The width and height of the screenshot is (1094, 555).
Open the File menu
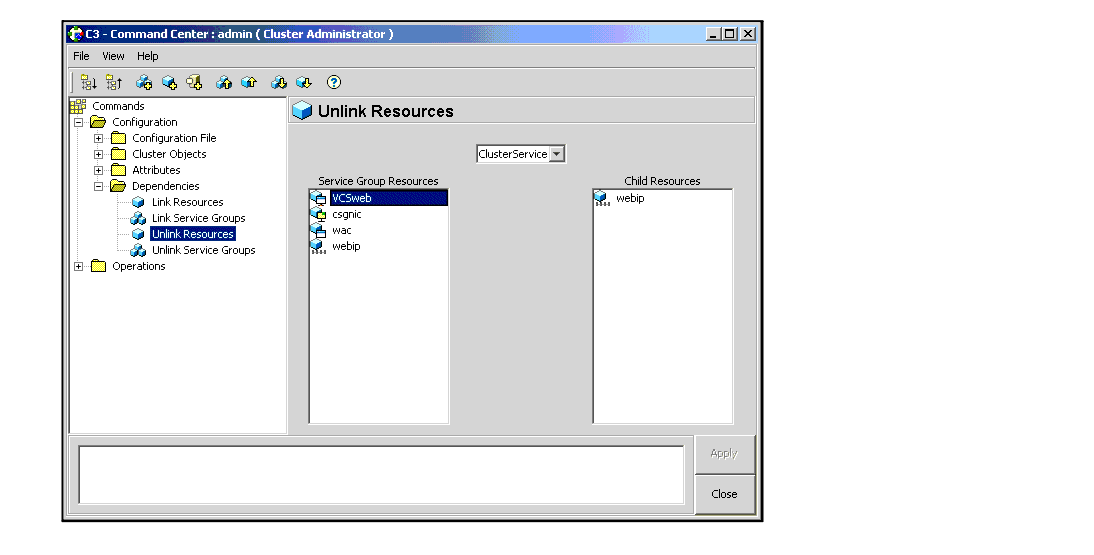81,56
